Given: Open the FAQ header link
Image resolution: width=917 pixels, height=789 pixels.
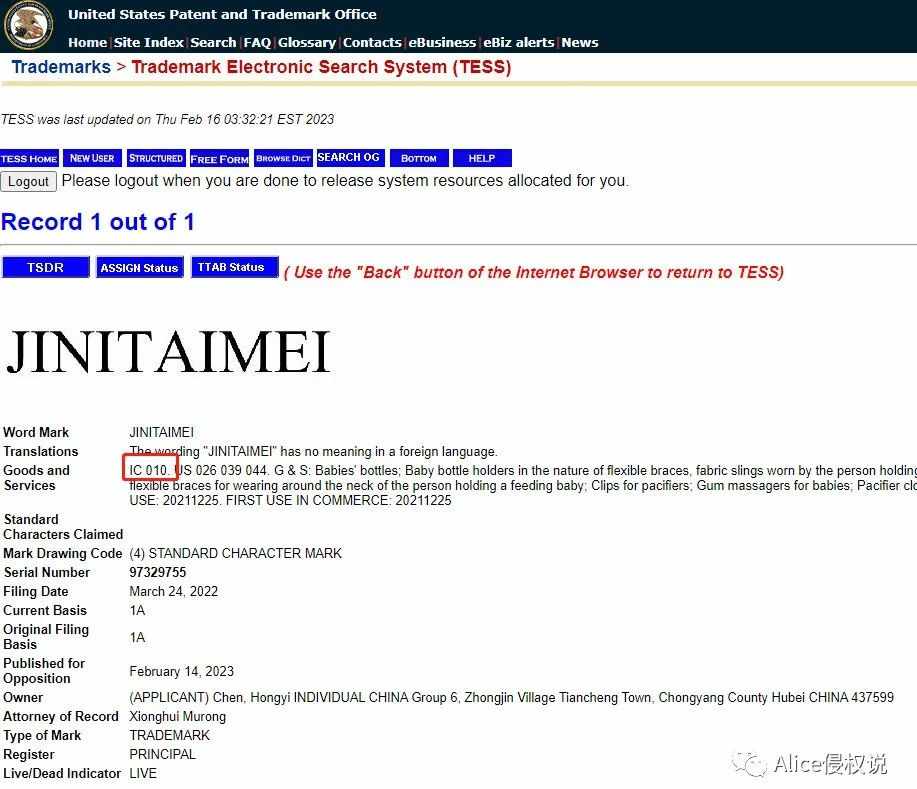Looking at the screenshot, I should pos(257,43).
